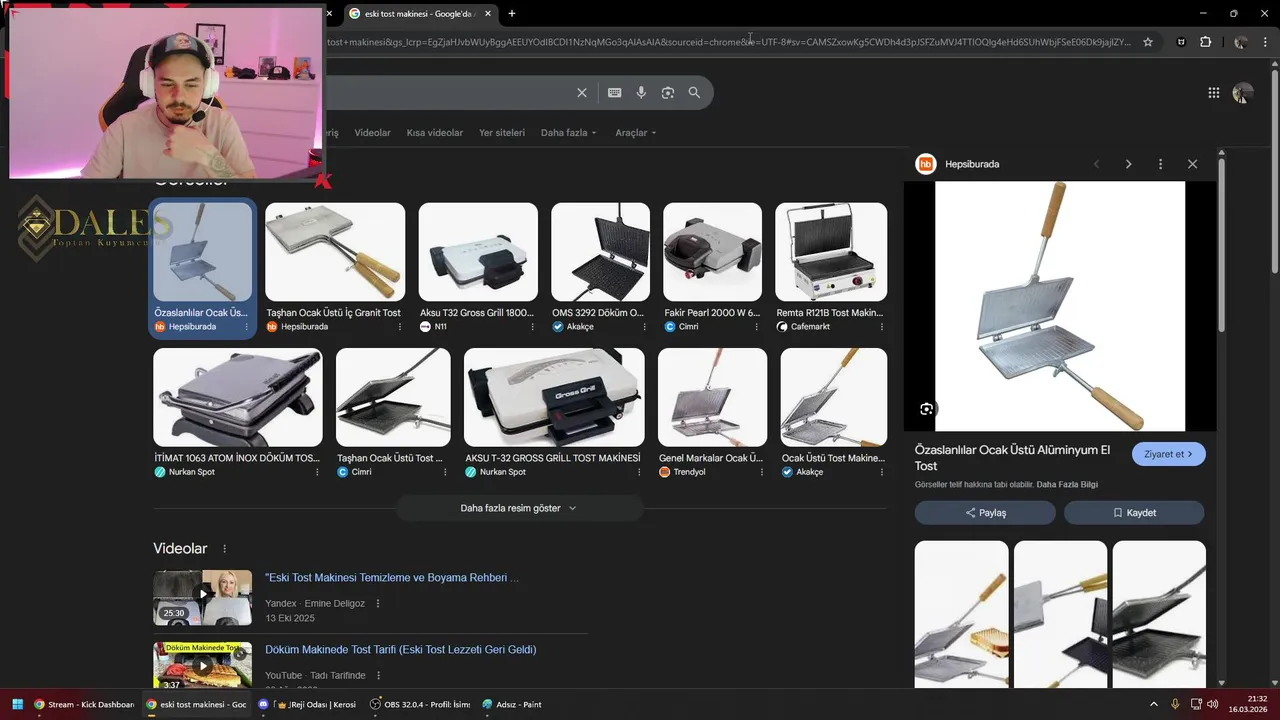The image size is (1280, 720).
Task: Click Lens search icon on preview image
Action: click(927, 409)
